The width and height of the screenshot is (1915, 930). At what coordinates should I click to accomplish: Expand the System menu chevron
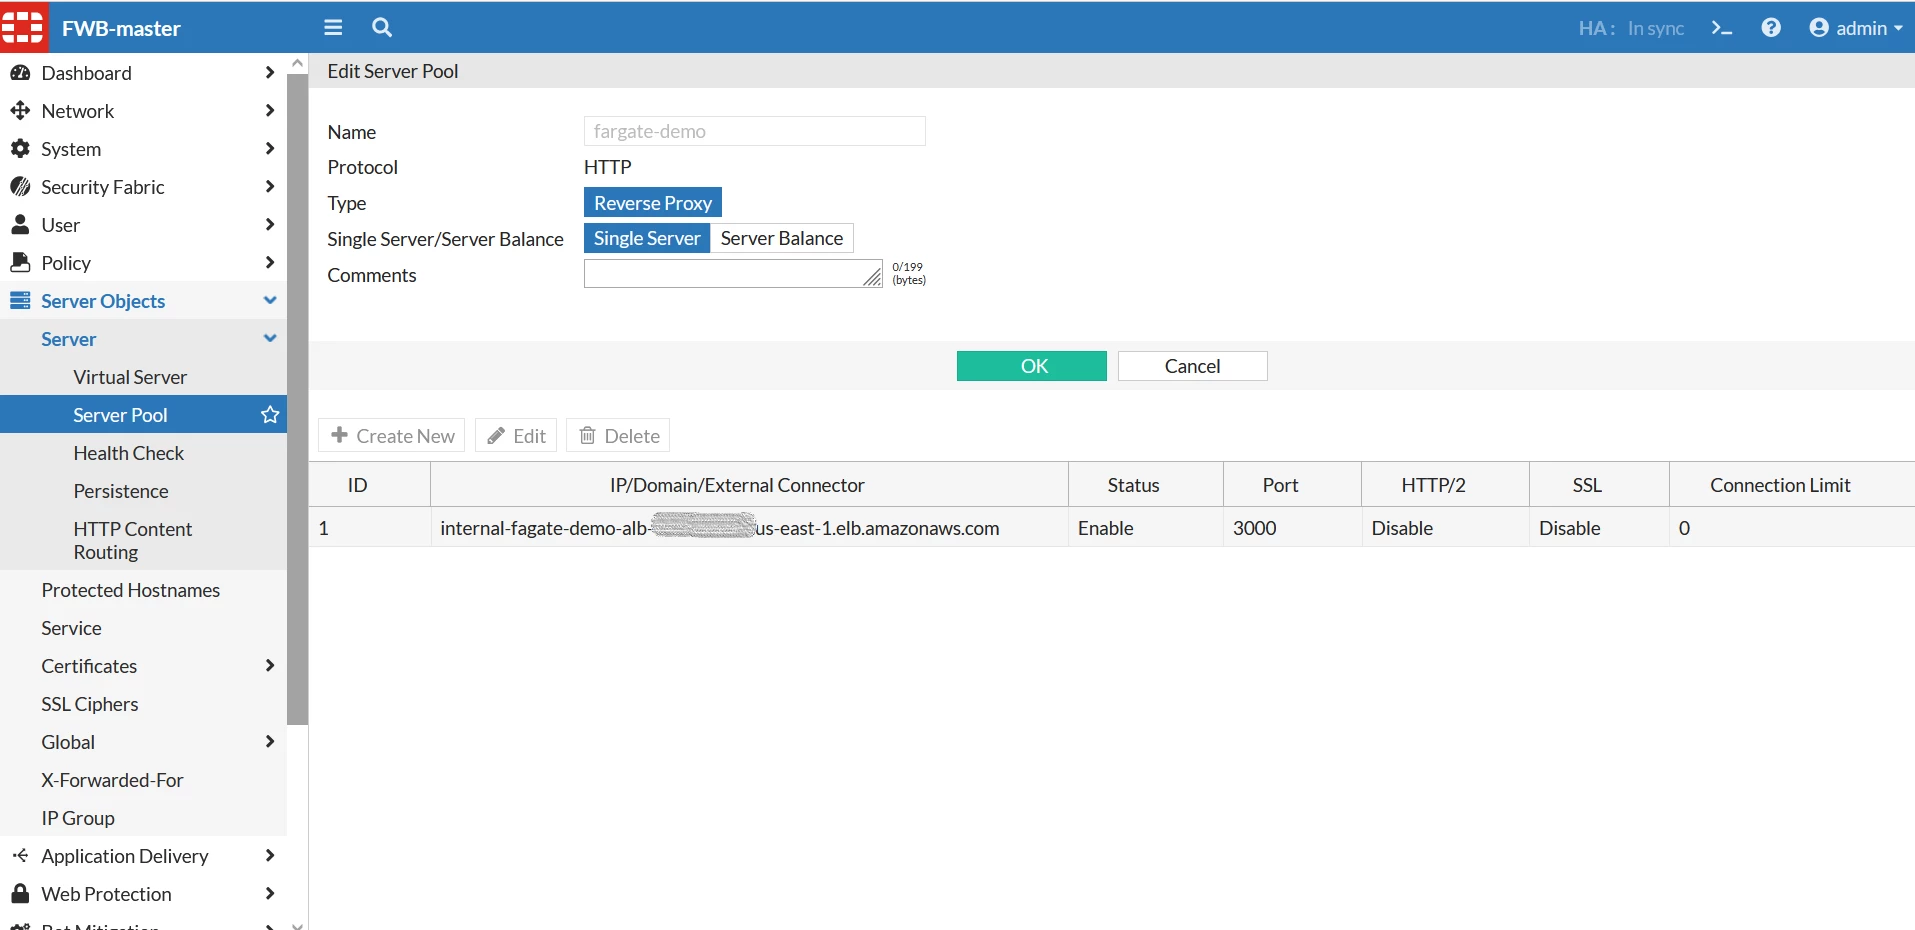coord(269,149)
